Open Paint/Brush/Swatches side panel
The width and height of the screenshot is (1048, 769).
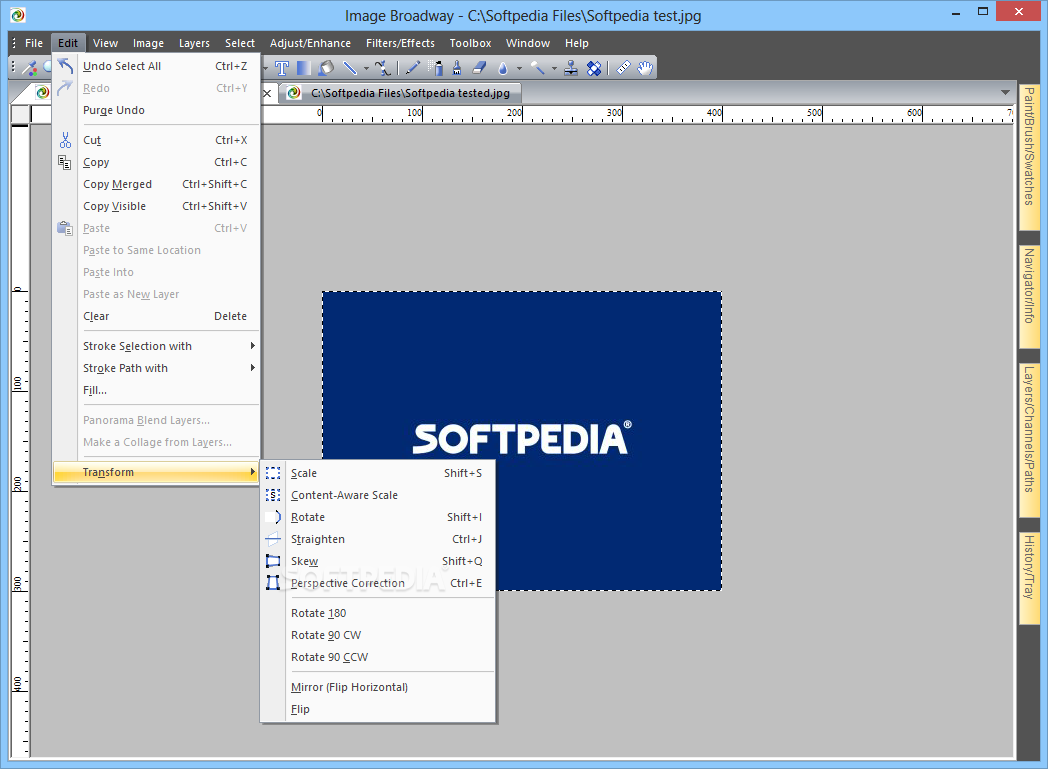click(x=1029, y=156)
